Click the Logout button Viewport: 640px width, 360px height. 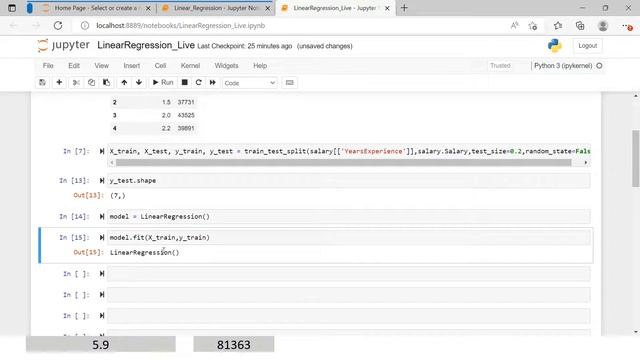point(587,46)
